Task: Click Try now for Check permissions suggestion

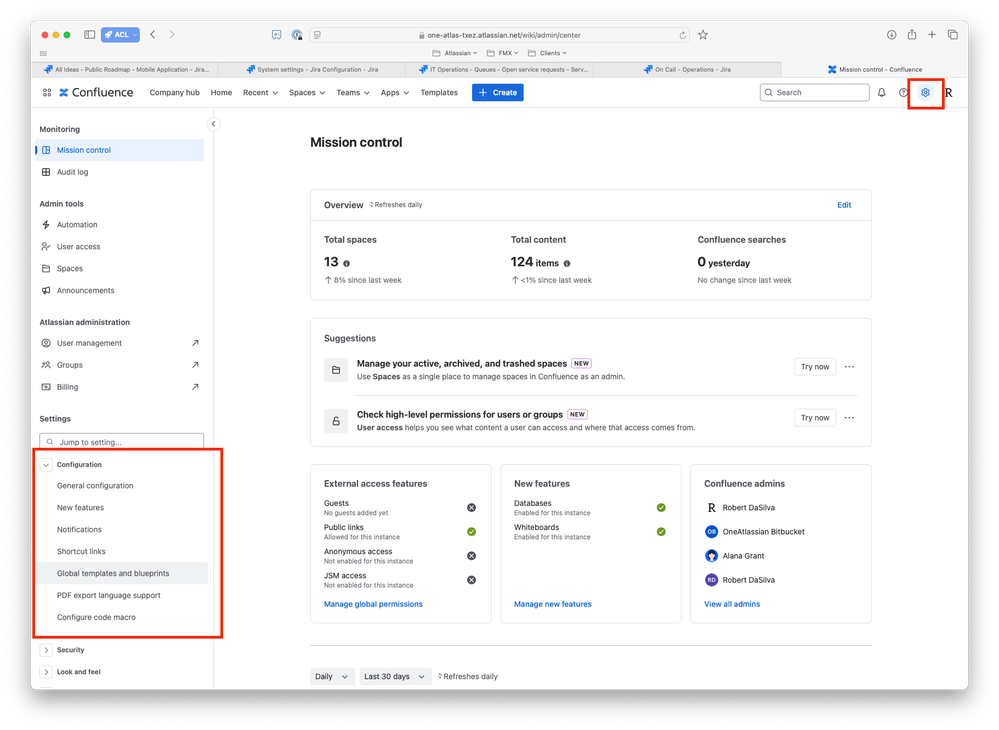Action: coord(815,418)
